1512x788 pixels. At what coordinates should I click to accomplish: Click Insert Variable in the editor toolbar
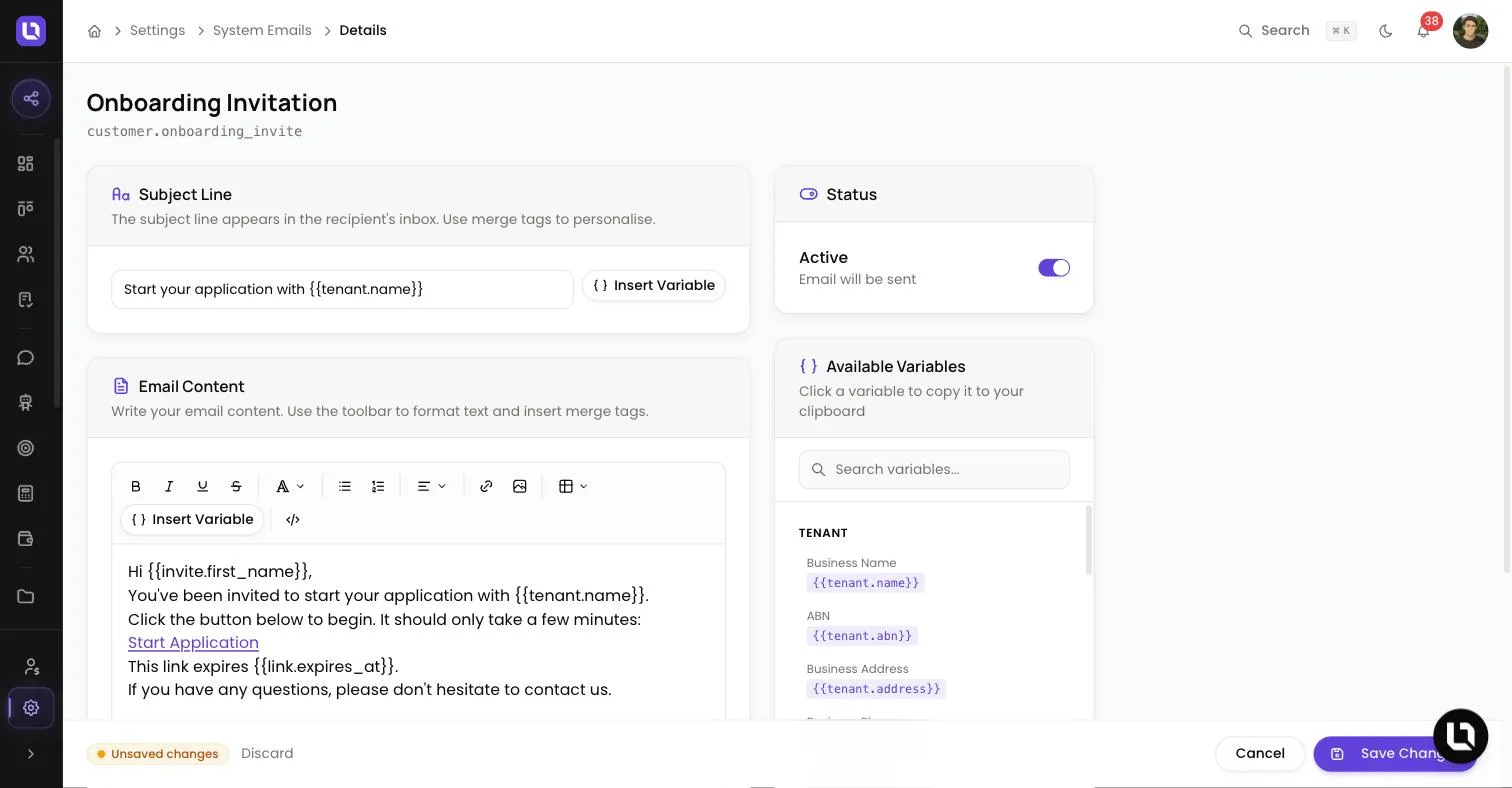click(193, 520)
